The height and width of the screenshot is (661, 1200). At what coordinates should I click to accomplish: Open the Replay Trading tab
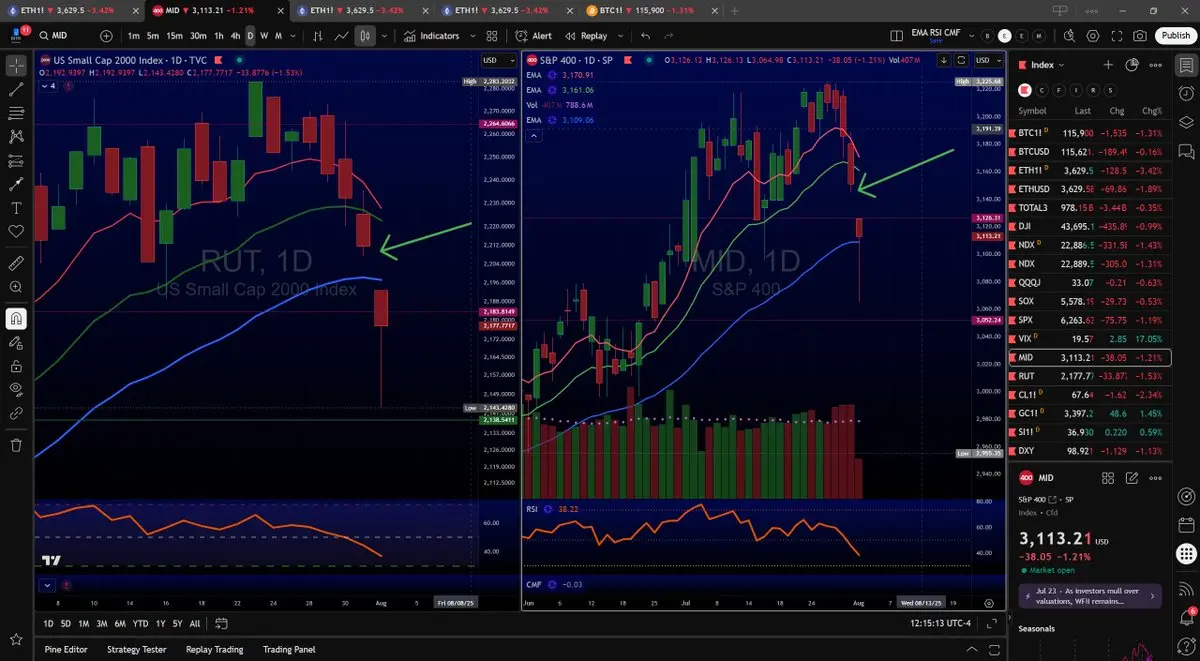click(x=214, y=649)
